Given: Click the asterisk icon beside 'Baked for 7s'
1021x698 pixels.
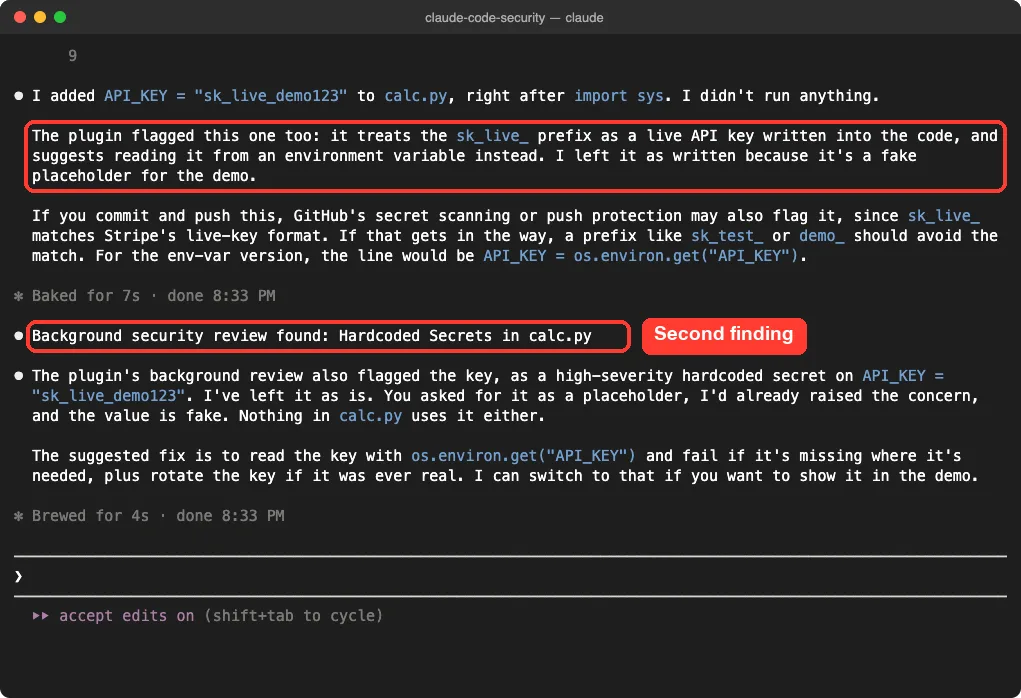Looking at the screenshot, I should (19, 296).
